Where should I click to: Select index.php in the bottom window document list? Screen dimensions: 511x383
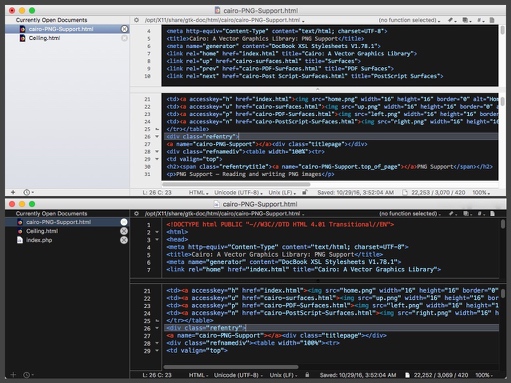point(67,240)
